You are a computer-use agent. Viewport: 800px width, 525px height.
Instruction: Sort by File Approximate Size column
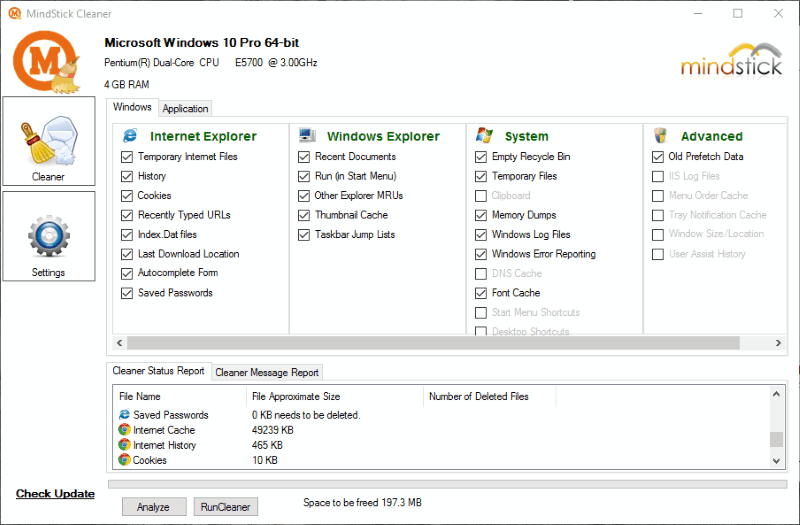click(x=335, y=396)
